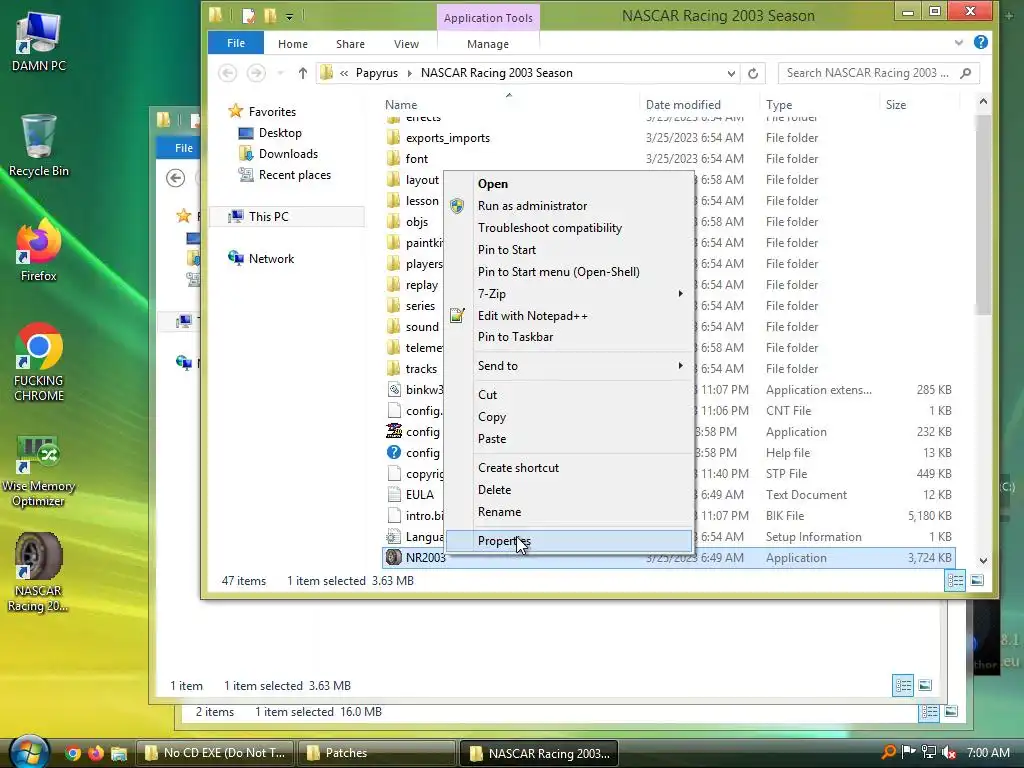The image size is (1024, 768).
Task: Click the Back arrow in NASCAR window
Action: coord(227,73)
